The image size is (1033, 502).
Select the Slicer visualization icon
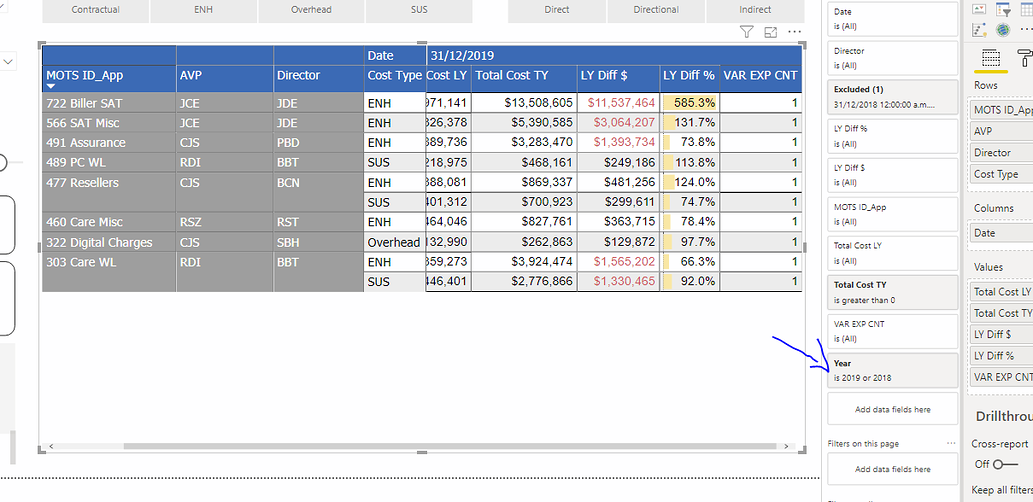click(x=1003, y=9)
